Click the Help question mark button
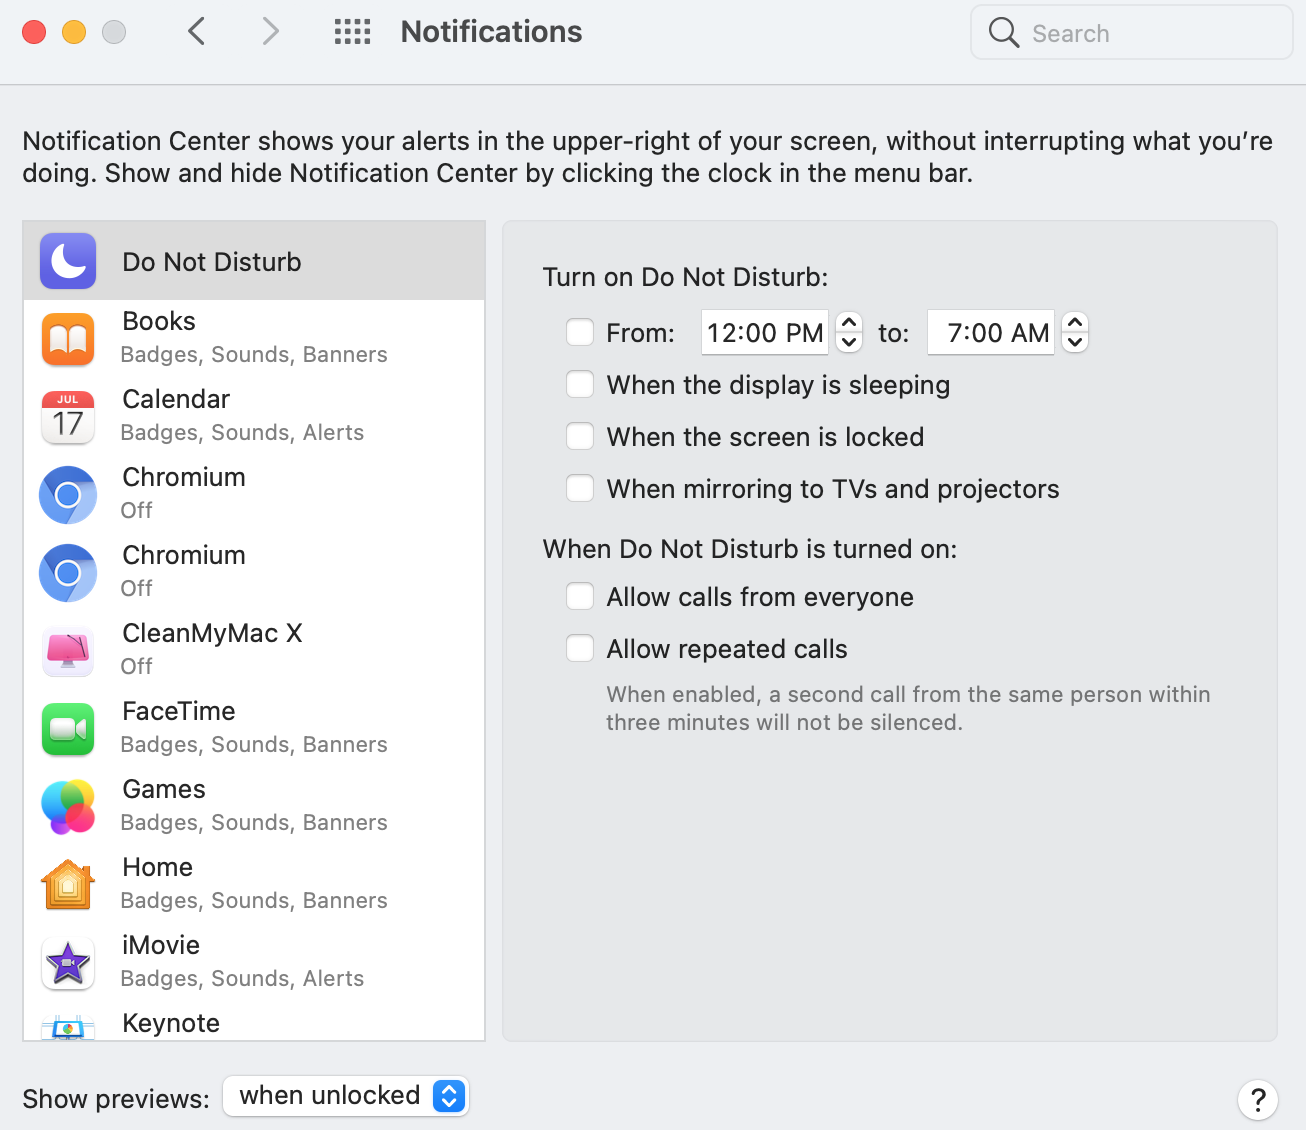Screen dimensions: 1306x1130 tap(1258, 1100)
